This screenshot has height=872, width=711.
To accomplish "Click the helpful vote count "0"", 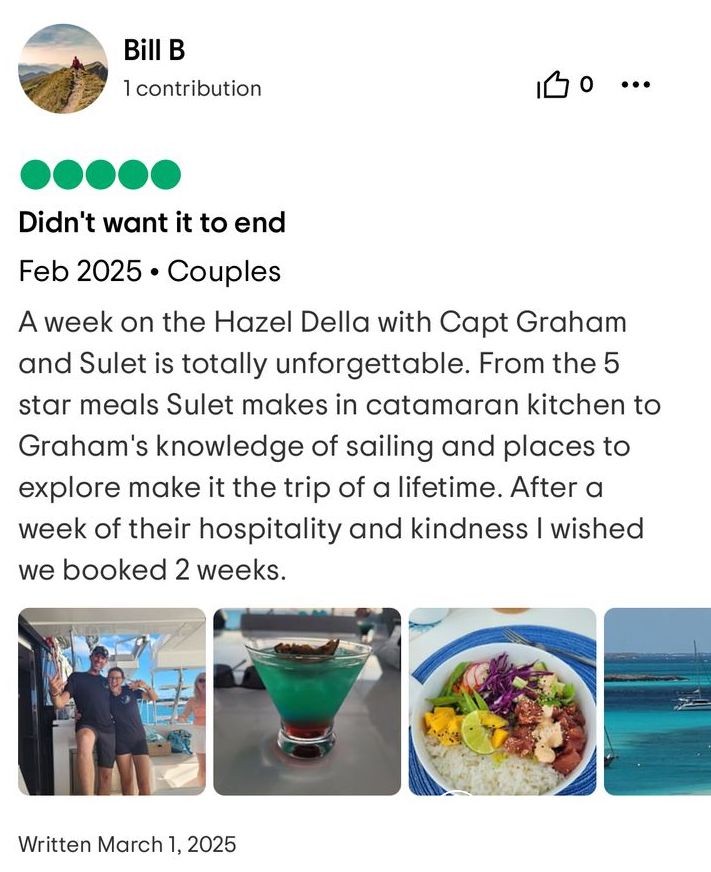I will click(x=586, y=85).
